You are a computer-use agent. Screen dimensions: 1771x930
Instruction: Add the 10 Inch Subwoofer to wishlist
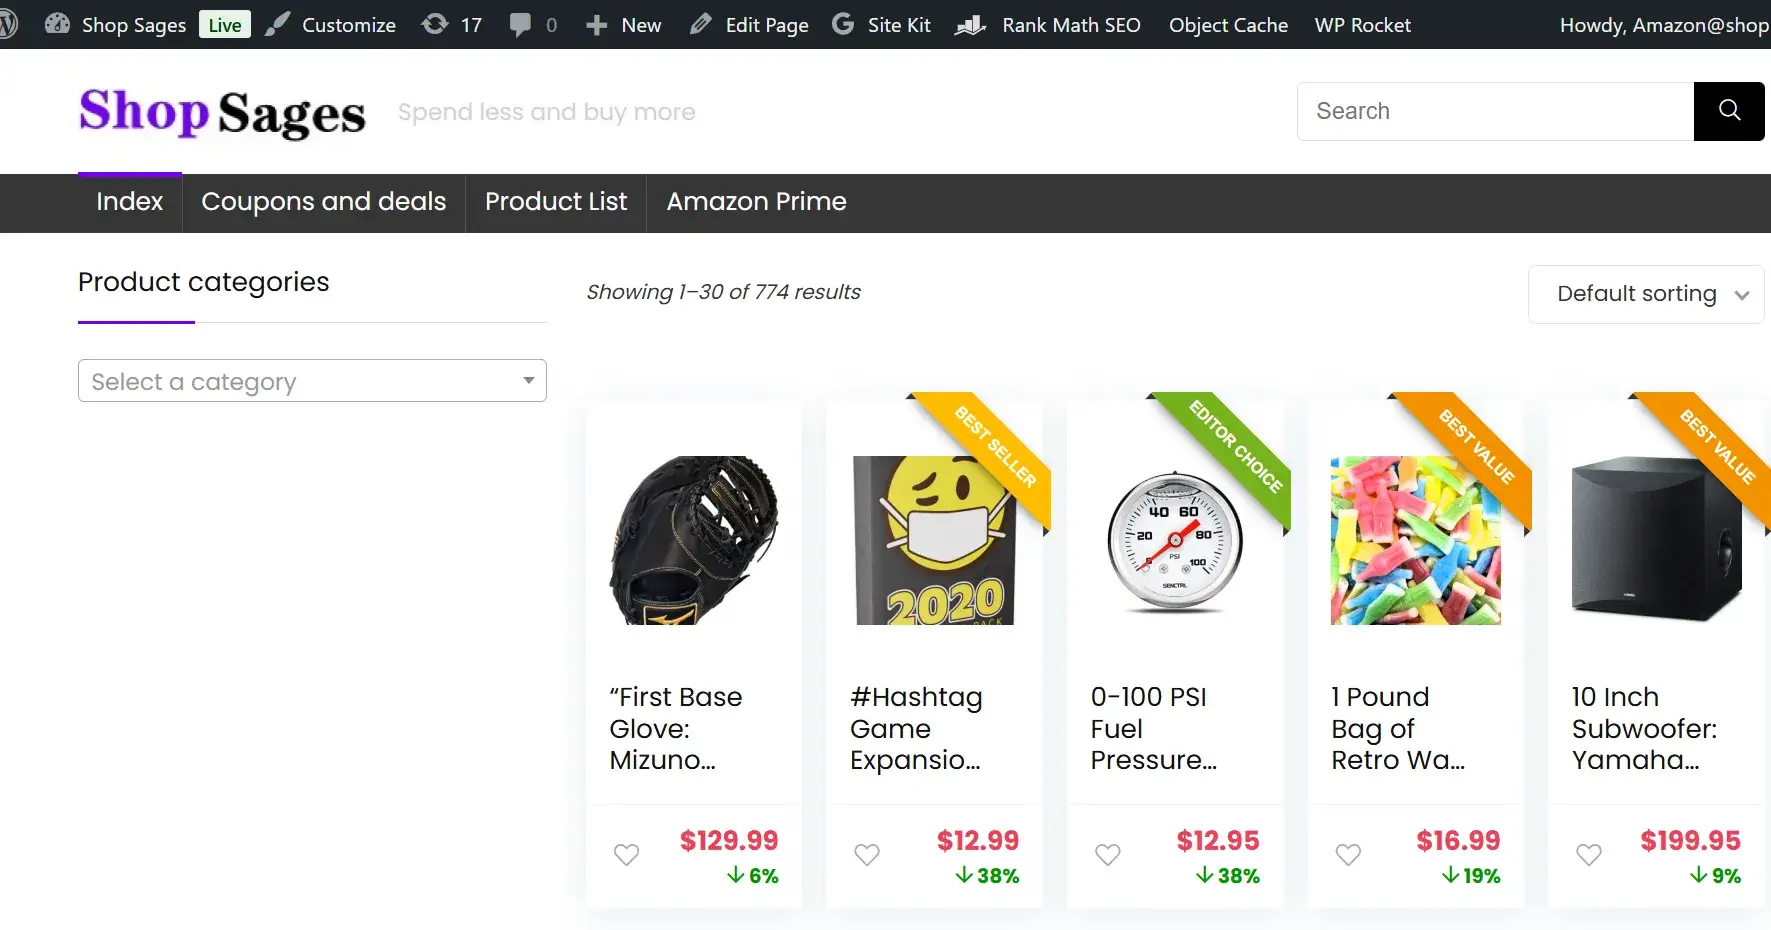pos(1589,855)
